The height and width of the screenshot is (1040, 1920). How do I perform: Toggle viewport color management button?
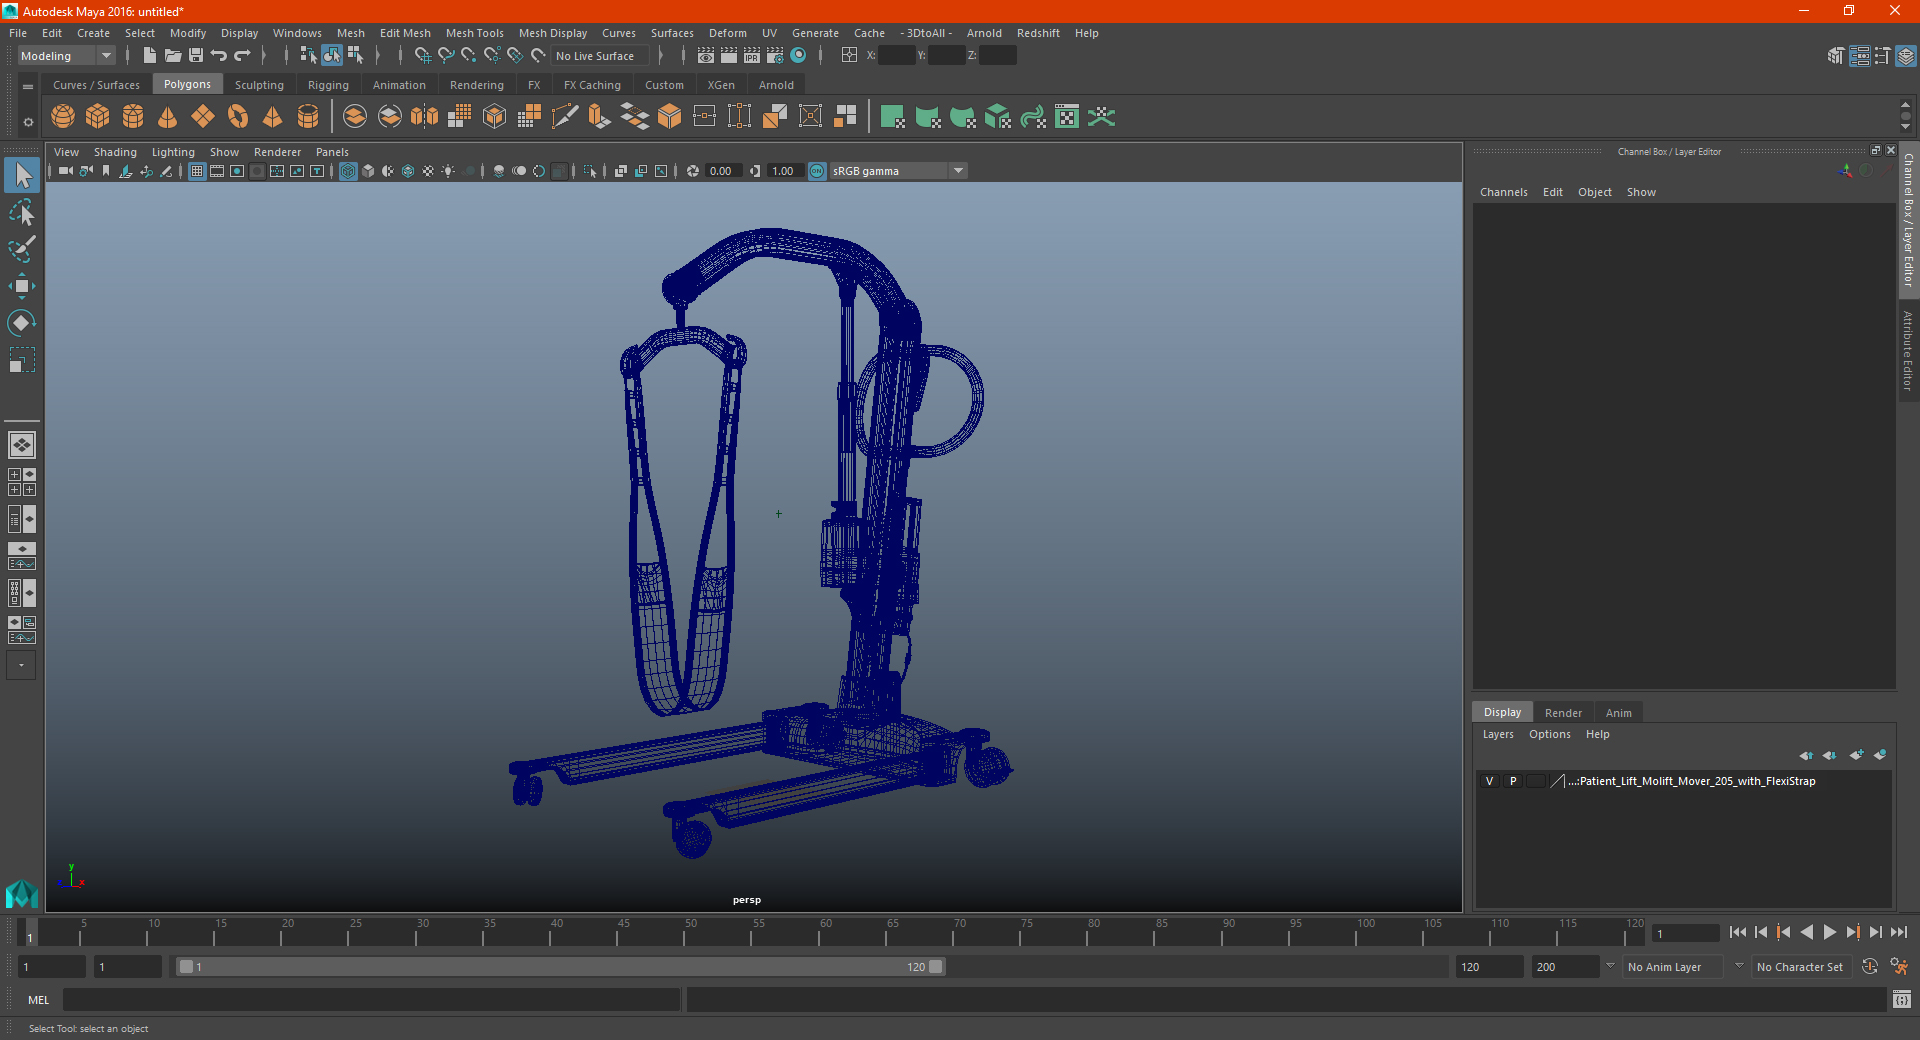coord(817,171)
